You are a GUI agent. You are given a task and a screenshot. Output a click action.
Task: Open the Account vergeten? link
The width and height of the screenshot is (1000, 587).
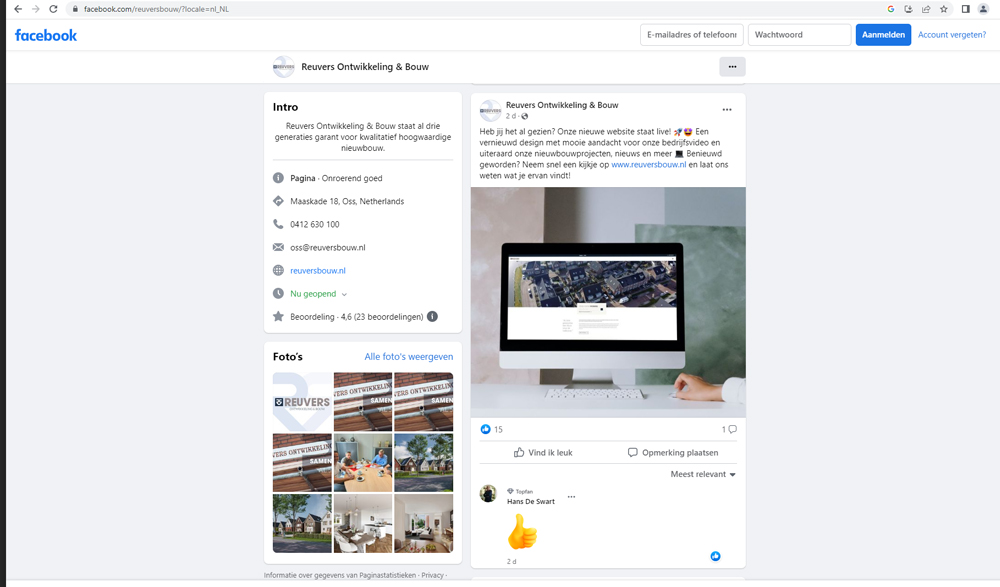(951, 35)
